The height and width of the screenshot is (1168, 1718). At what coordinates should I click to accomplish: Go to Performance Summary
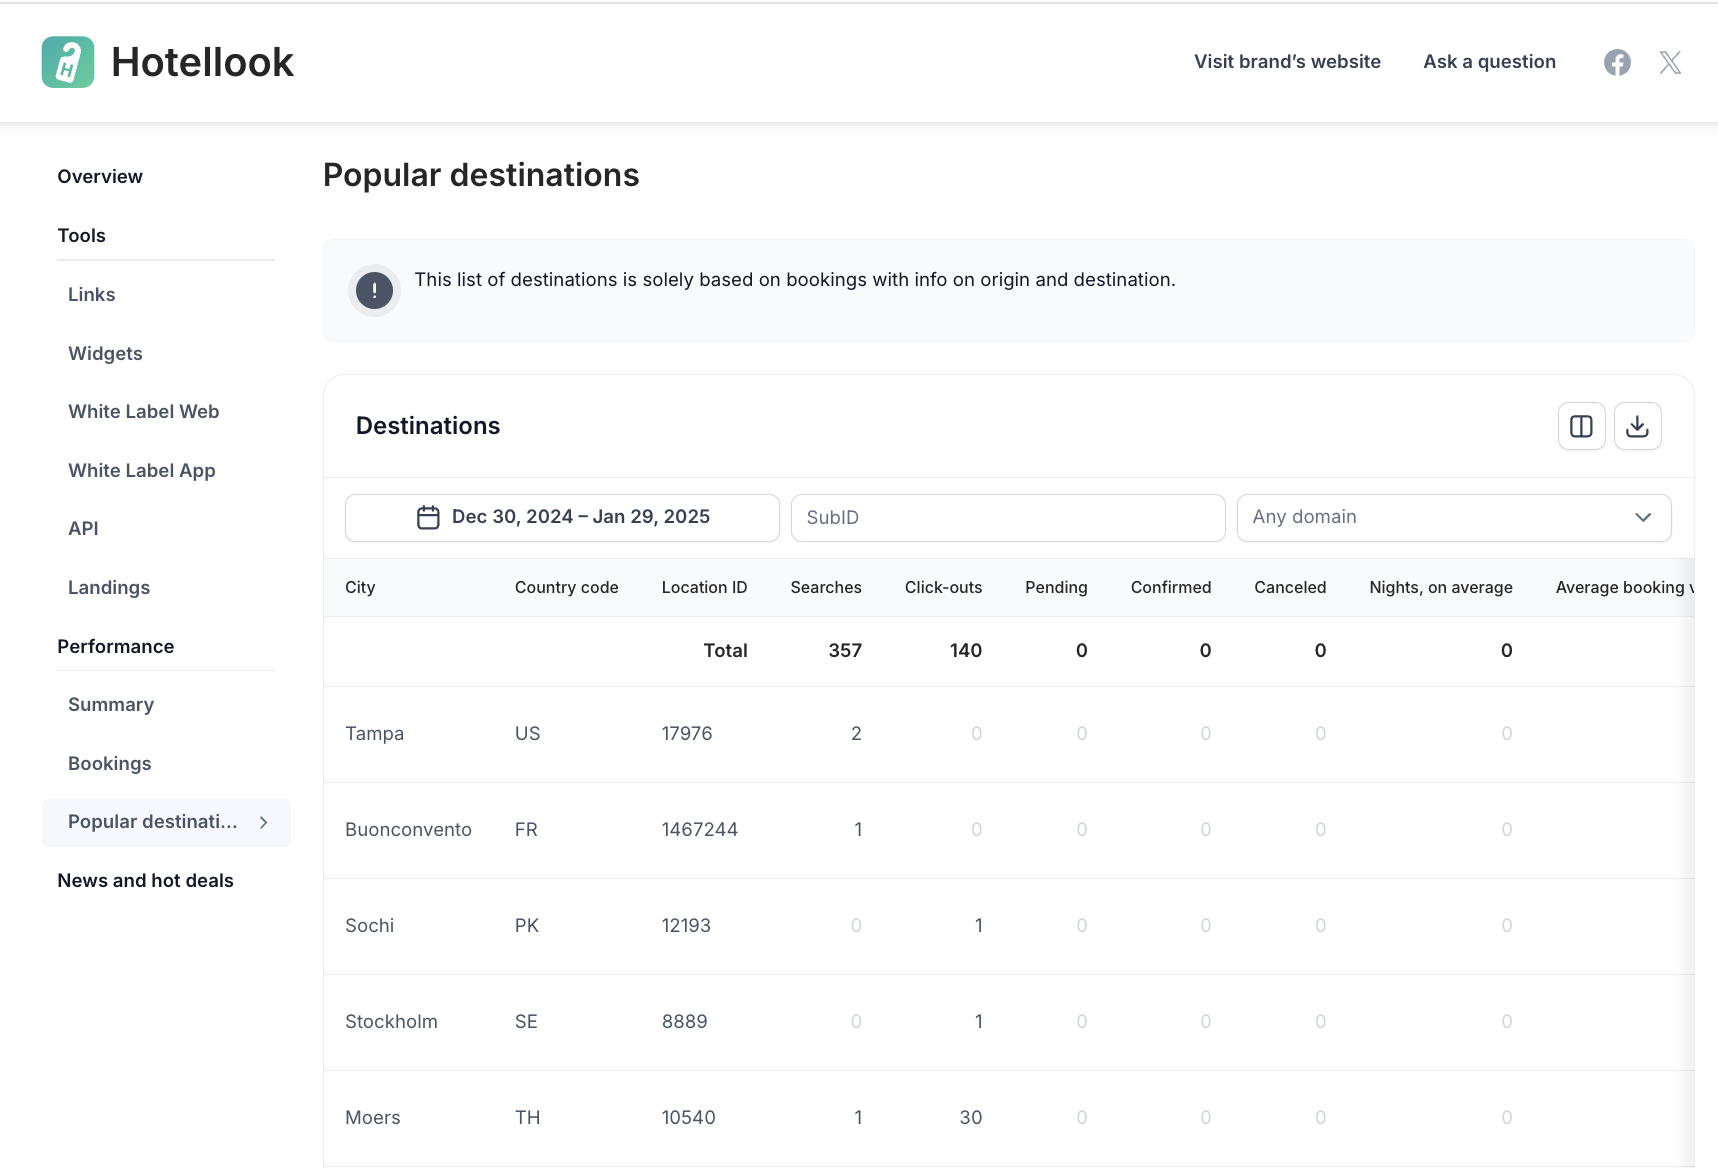pos(111,705)
